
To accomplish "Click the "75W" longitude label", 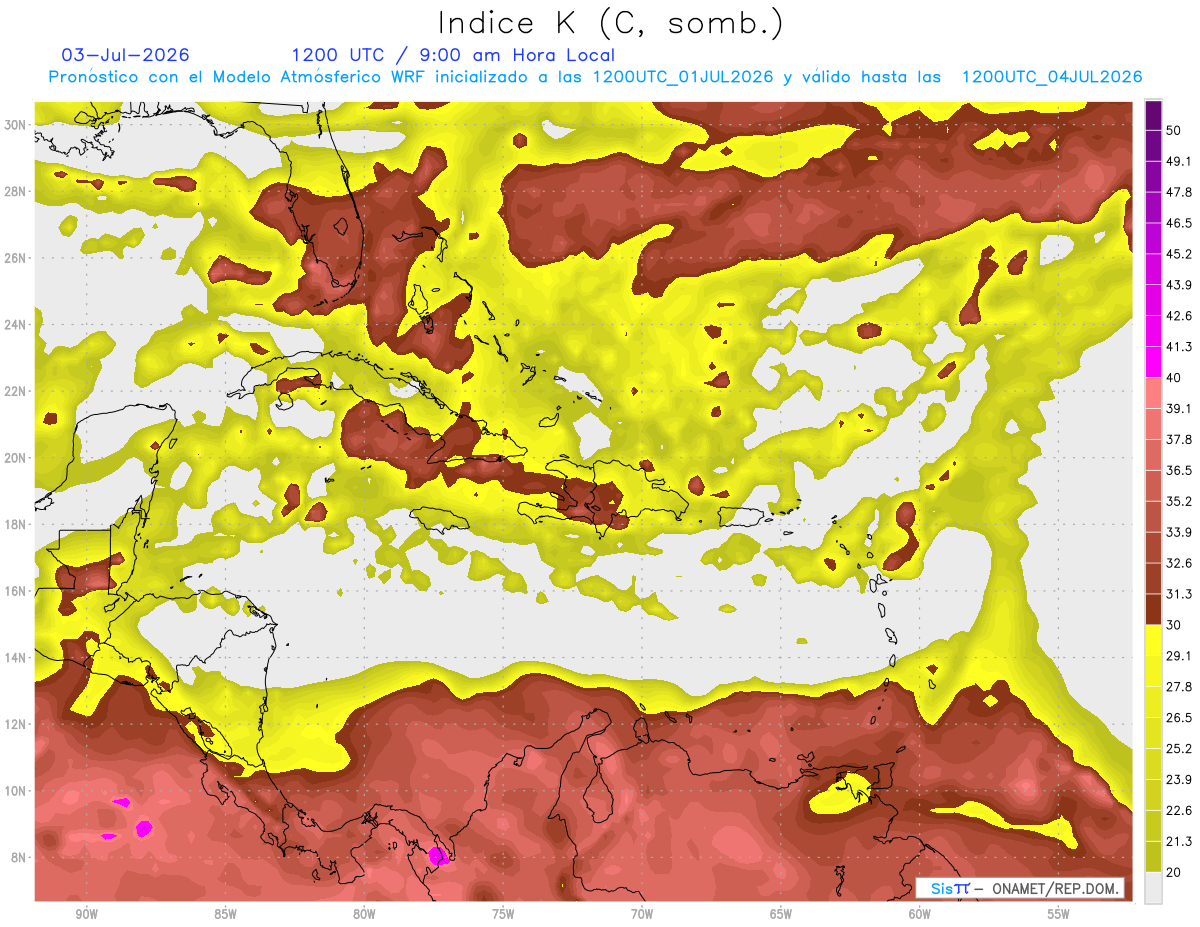I will point(503,915).
